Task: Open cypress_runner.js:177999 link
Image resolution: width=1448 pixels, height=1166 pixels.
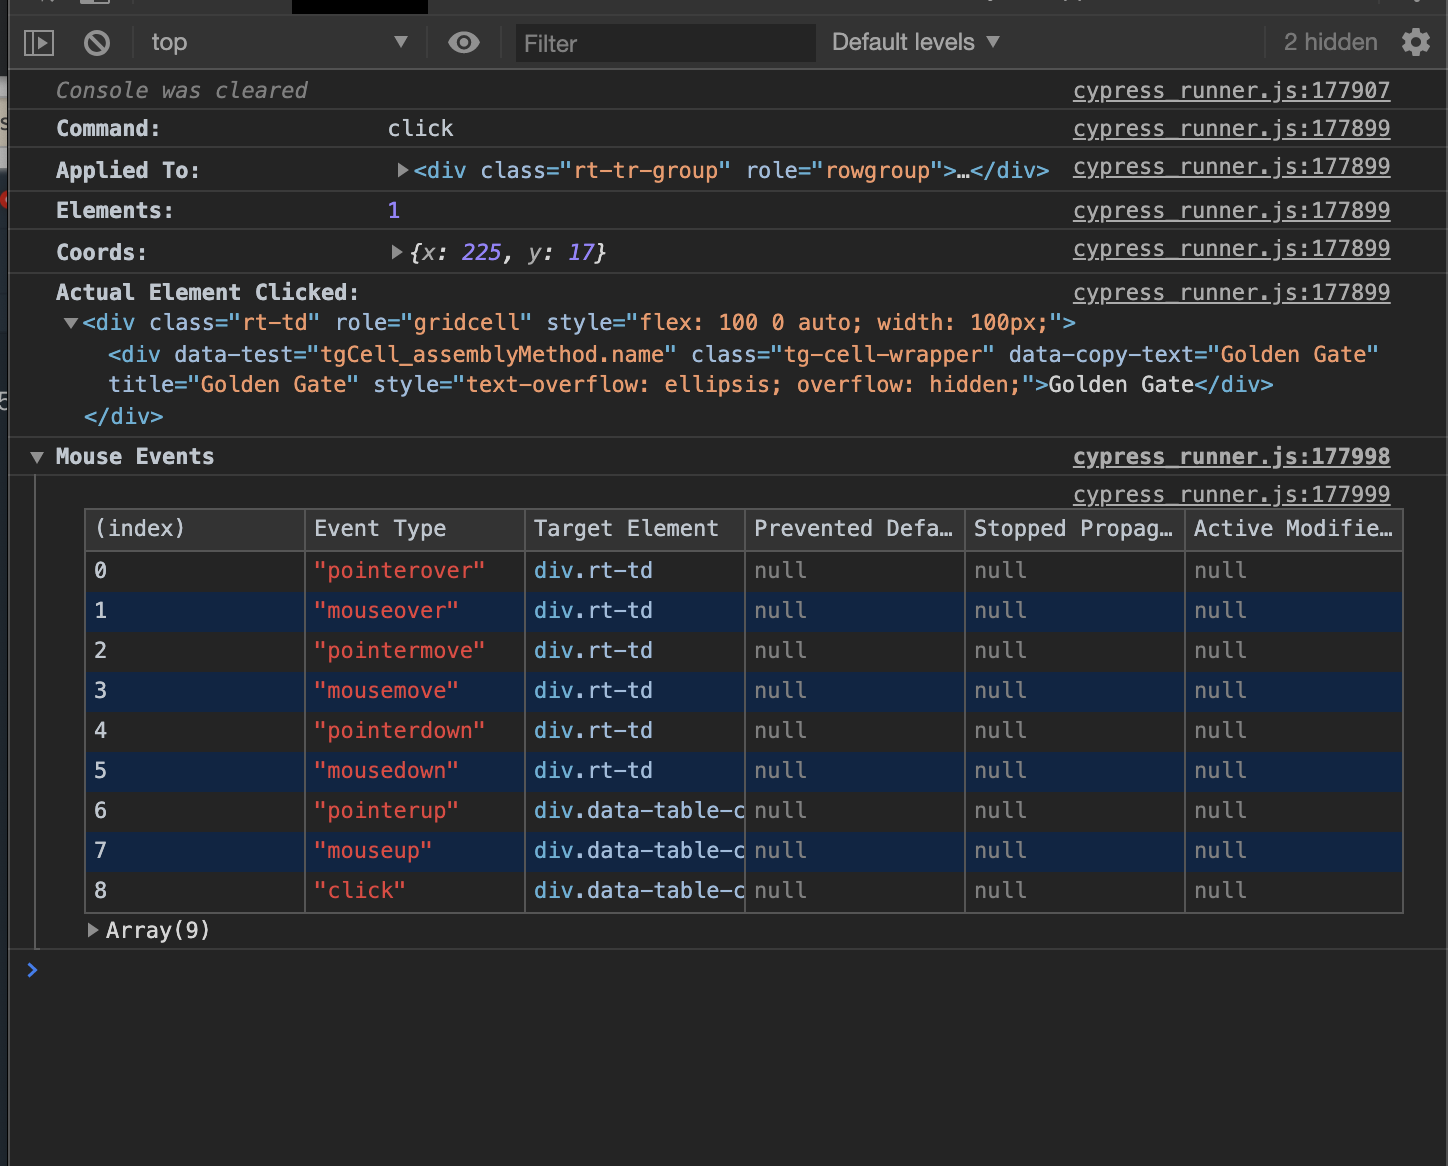Action: pos(1231,494)
